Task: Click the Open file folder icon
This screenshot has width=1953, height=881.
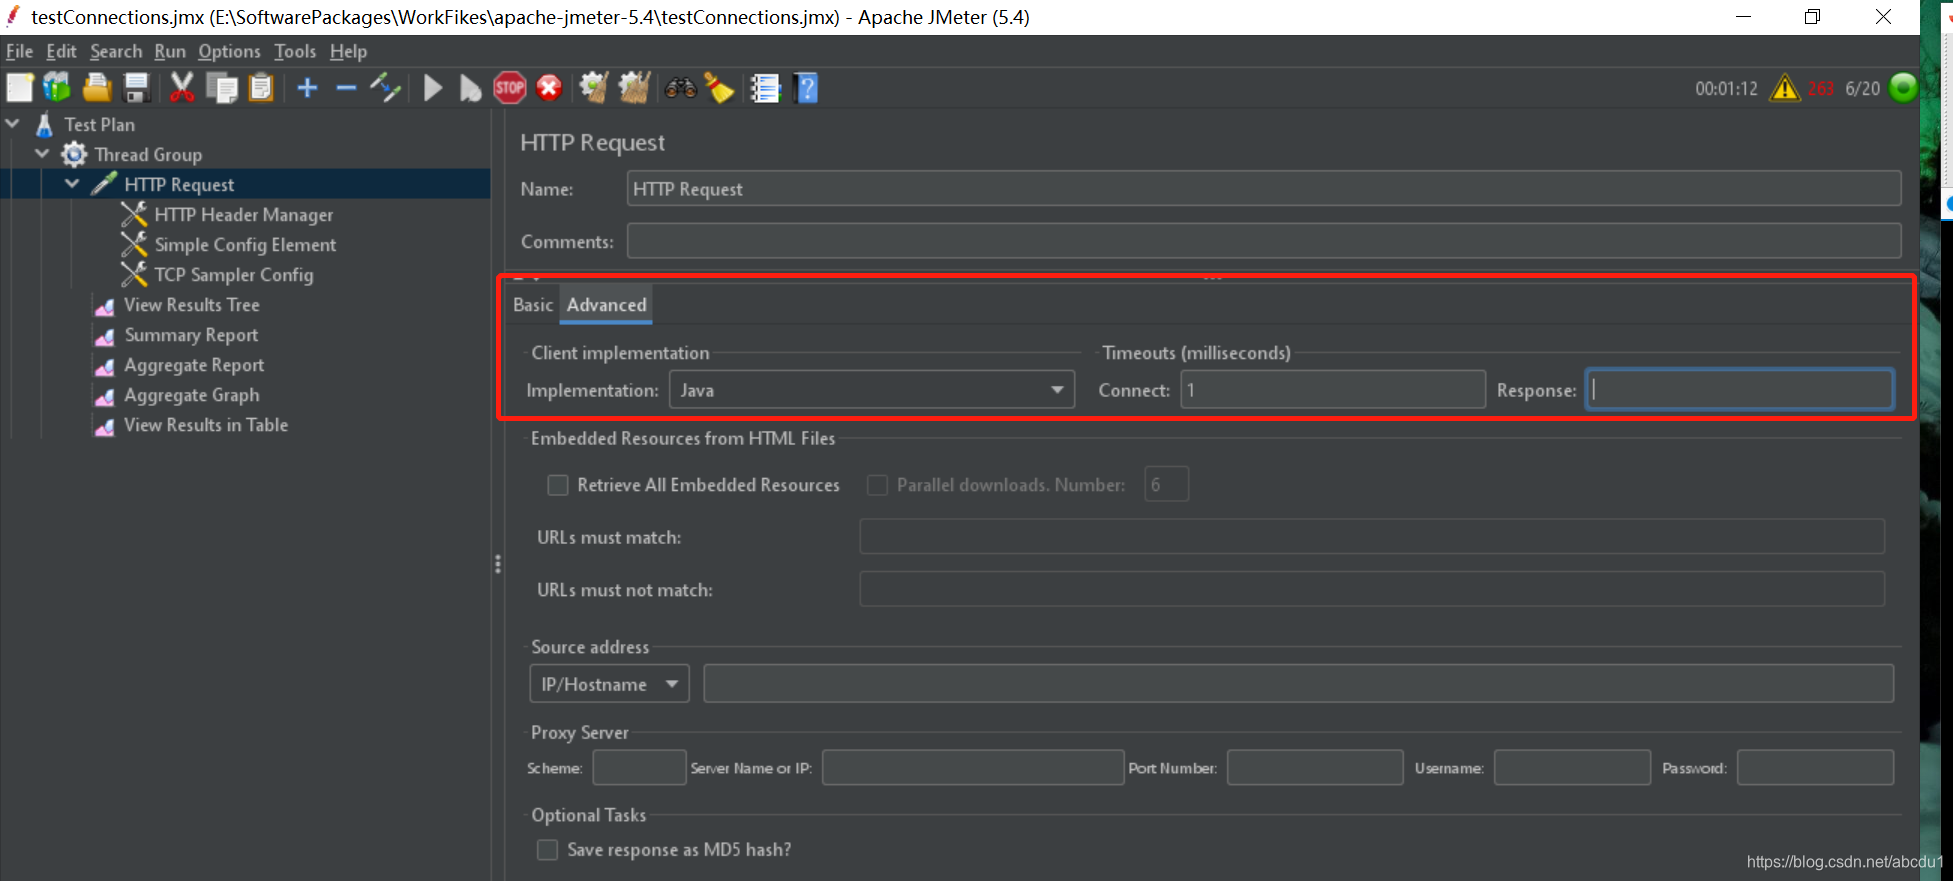Action: pos(97,88)
